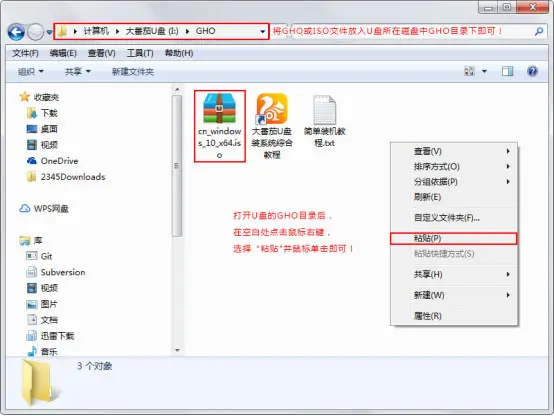Viewport: 554px width, 416px height.
Task: Choose 排序方式(O) in the context menu
Action: [x=454, y=166]
